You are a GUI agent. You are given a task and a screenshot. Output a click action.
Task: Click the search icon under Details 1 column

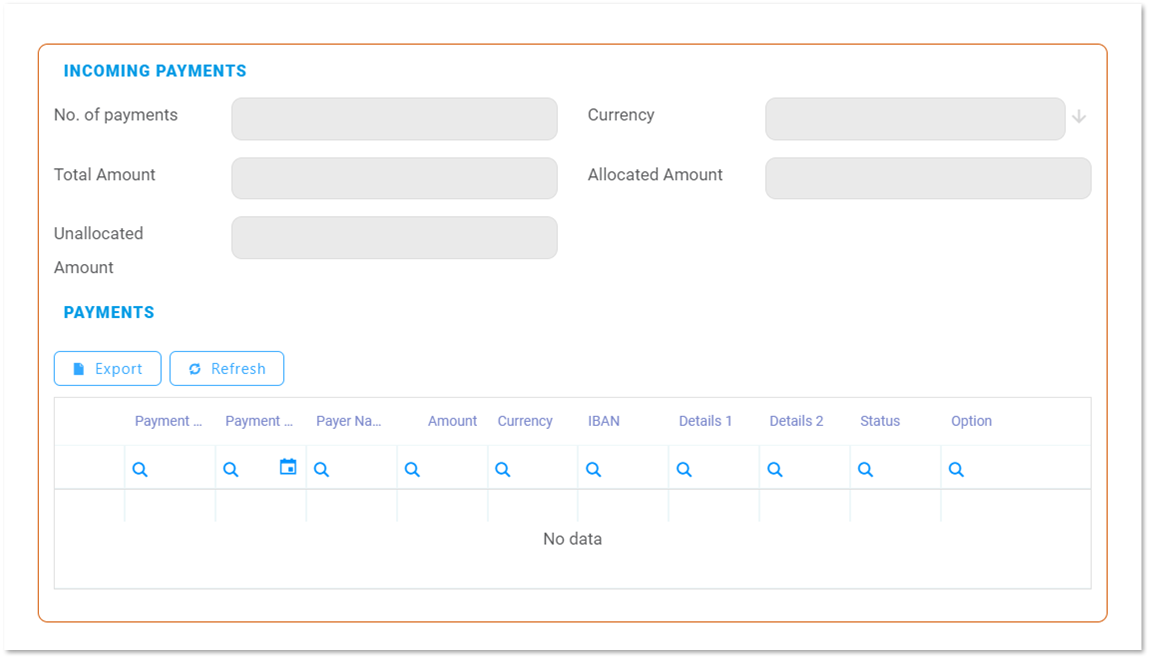pos(684,469)
